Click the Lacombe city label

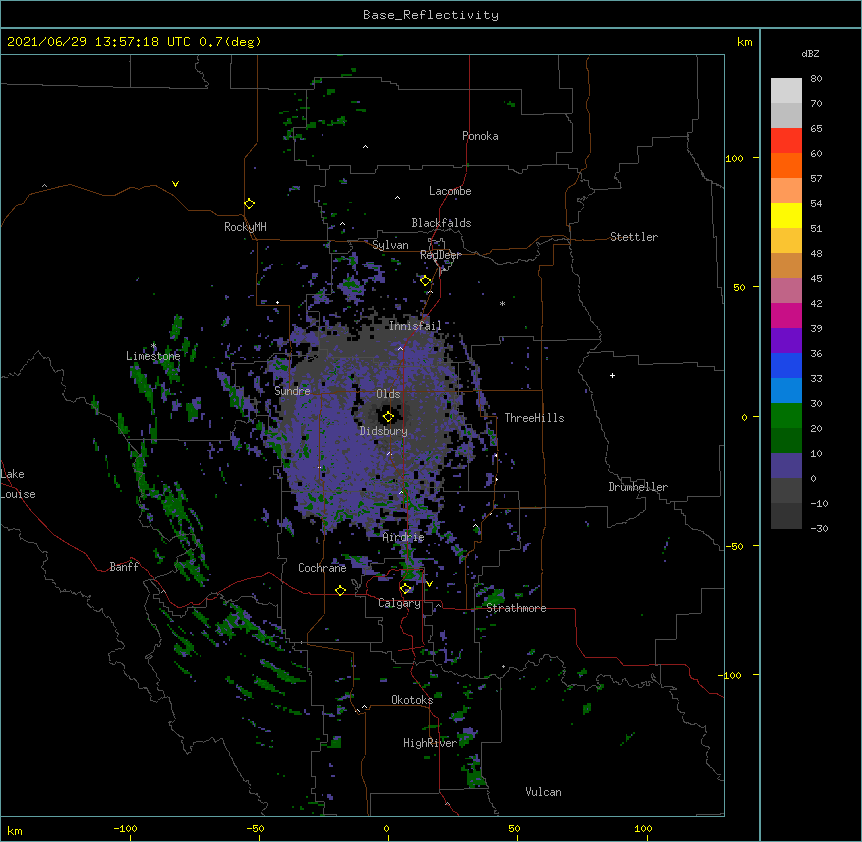(x=450, y=191)
